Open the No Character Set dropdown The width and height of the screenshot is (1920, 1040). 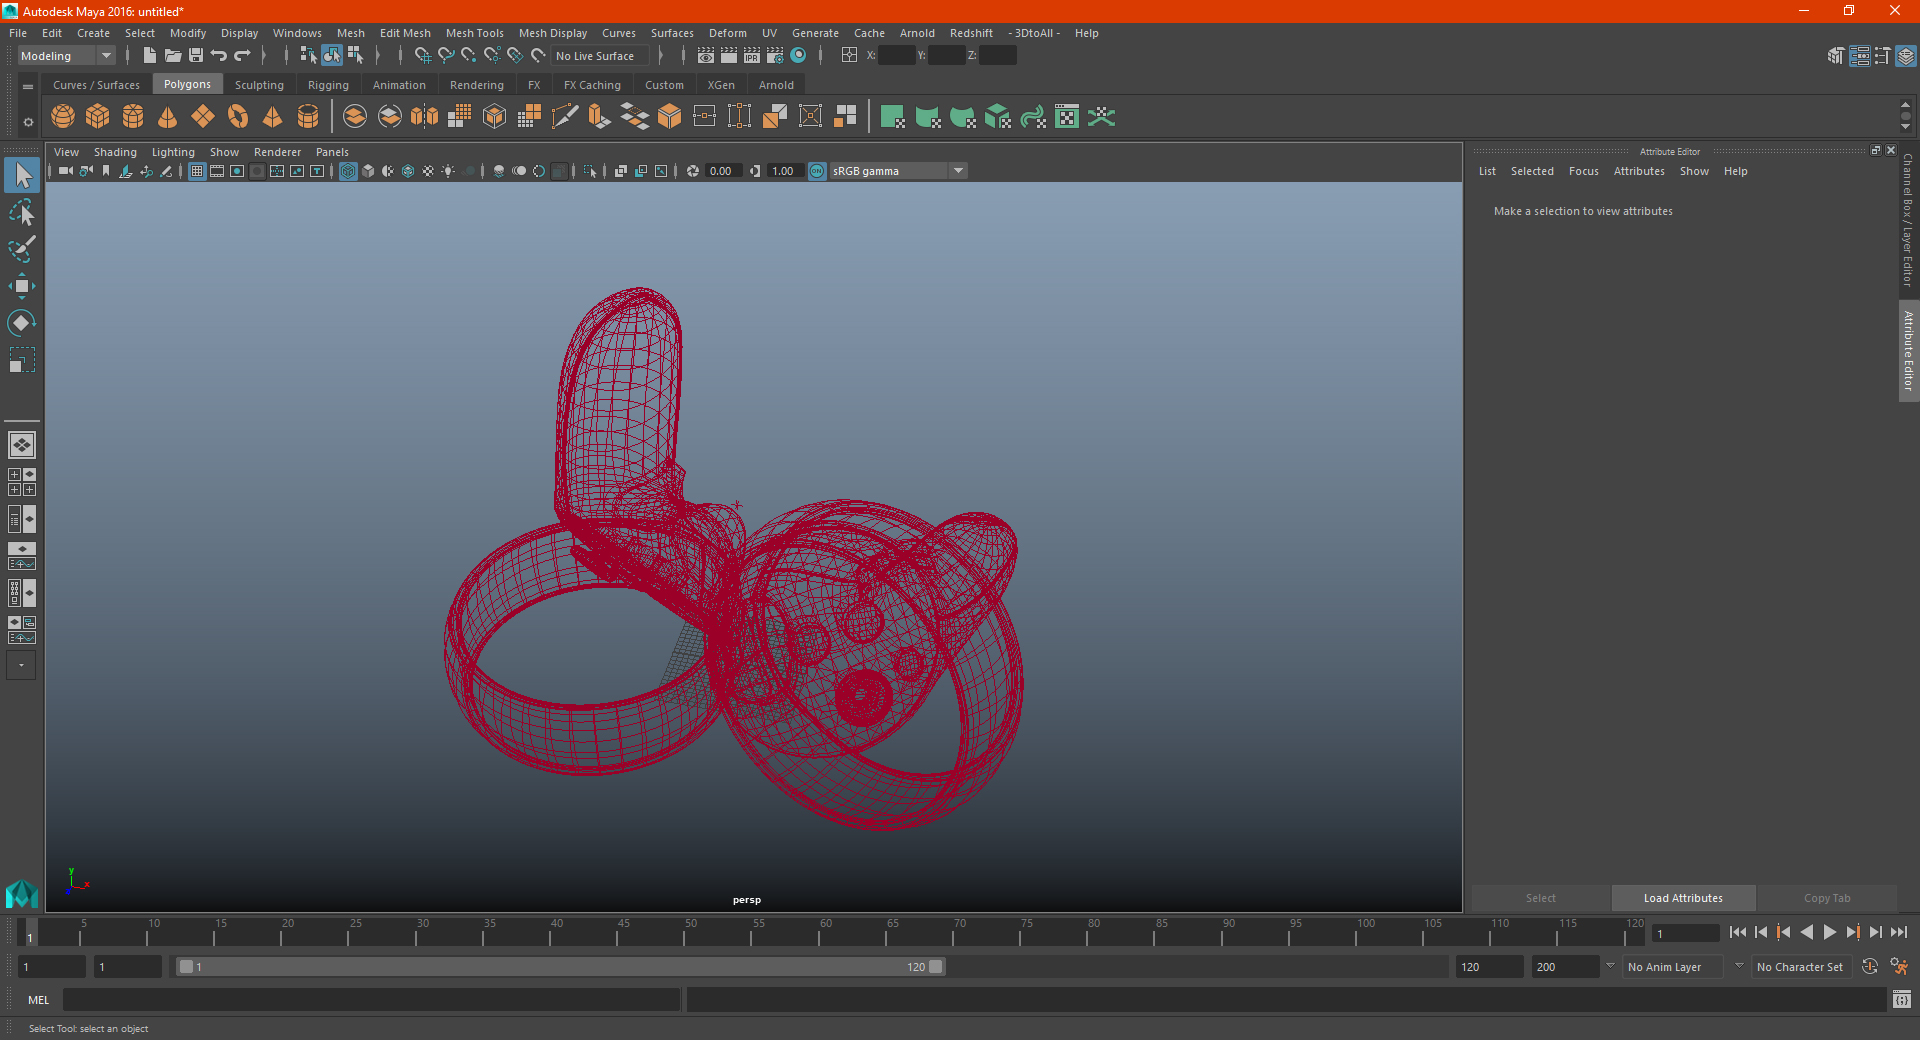[1801, 967]
